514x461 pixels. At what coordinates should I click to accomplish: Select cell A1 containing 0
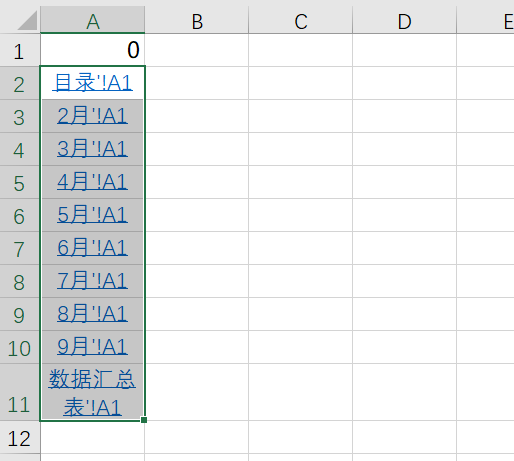[93, 50]
